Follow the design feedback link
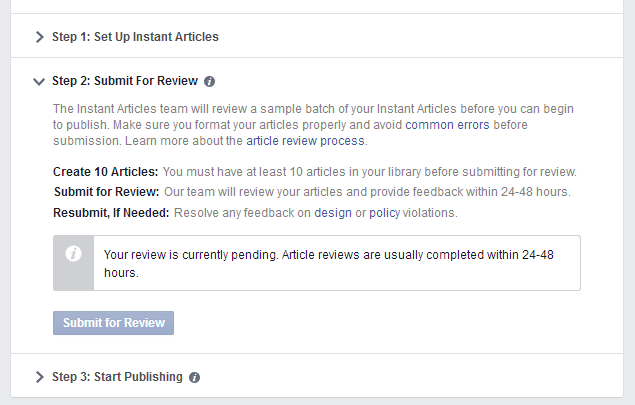635x405 pixels. [333, 213]
